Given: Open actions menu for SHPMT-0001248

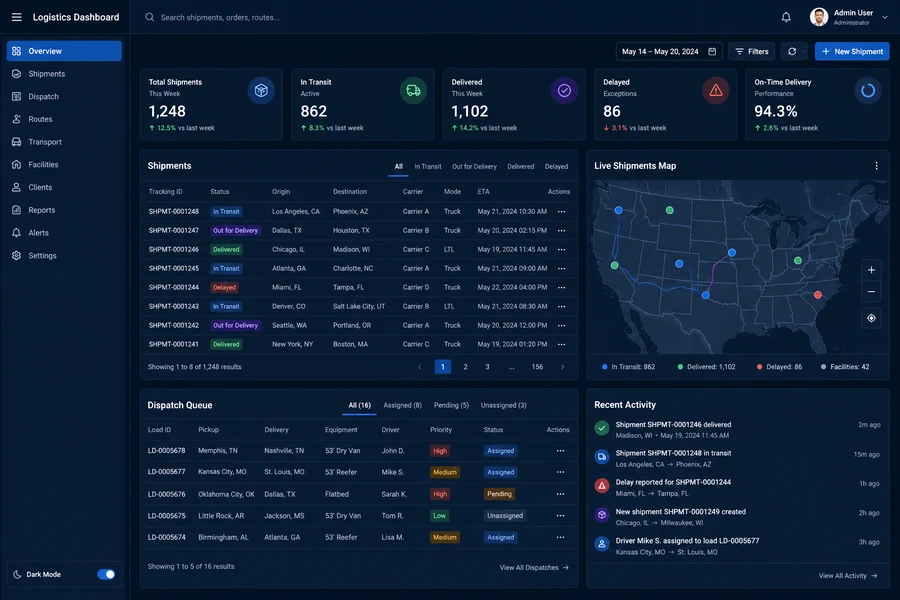Looking at the screenshot, I should pyautogui.click(x=561, y=212).
